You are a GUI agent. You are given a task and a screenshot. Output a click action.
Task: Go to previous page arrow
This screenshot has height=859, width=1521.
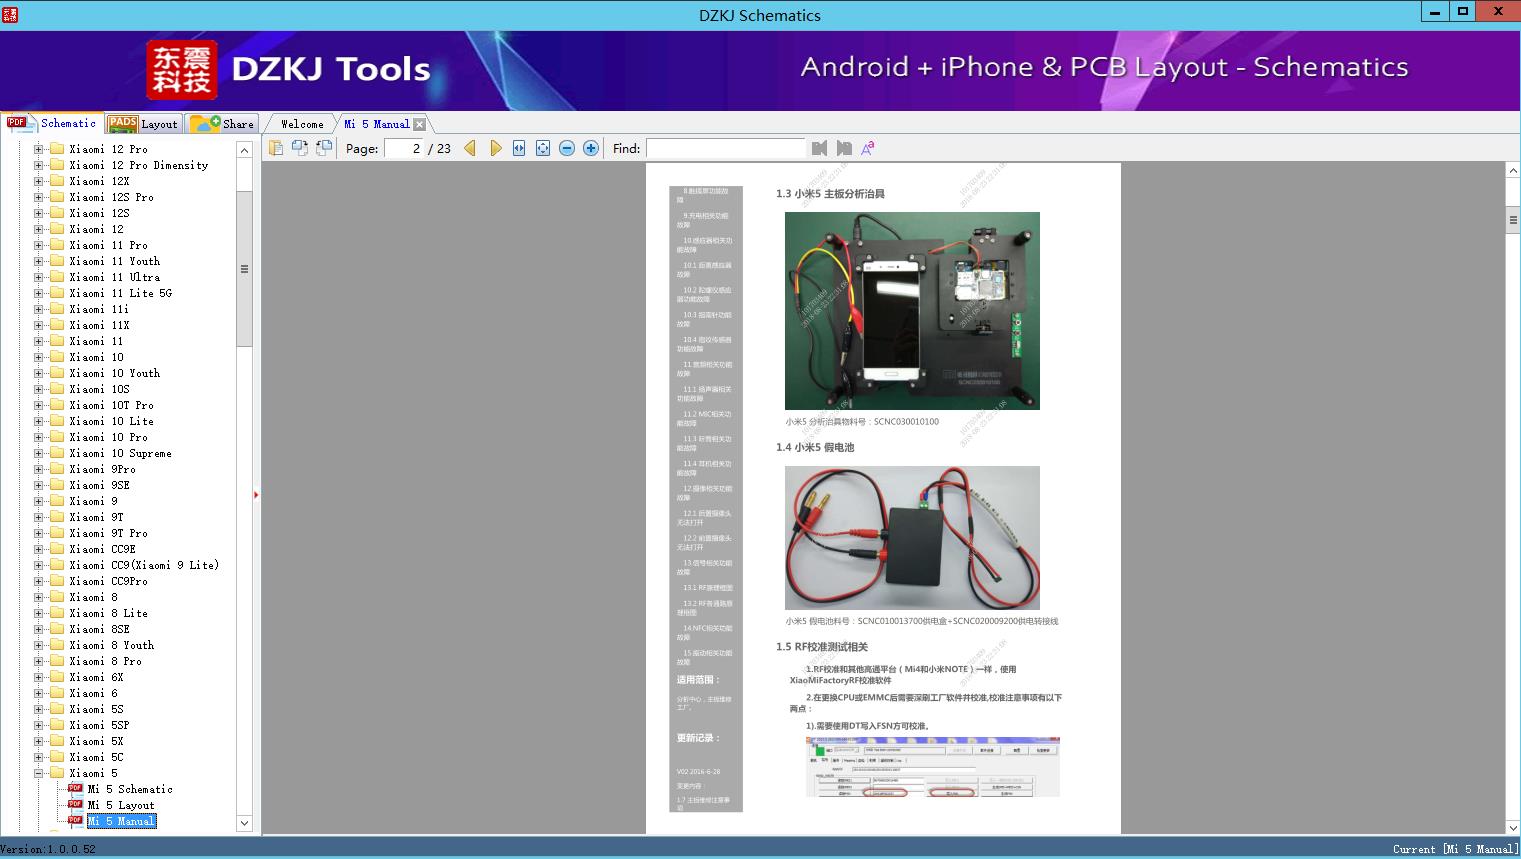[470, 148]
